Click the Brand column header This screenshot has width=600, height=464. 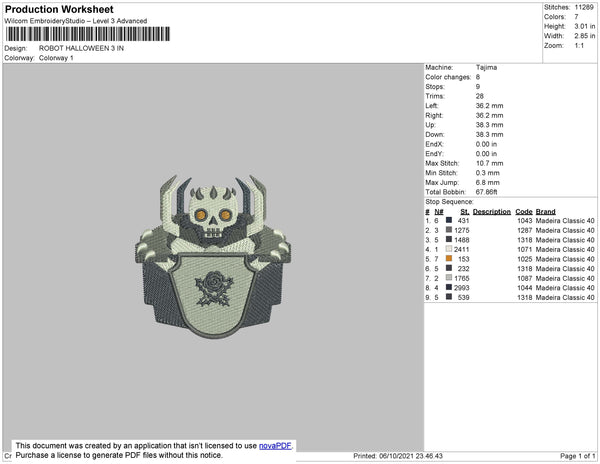[545, 212]
